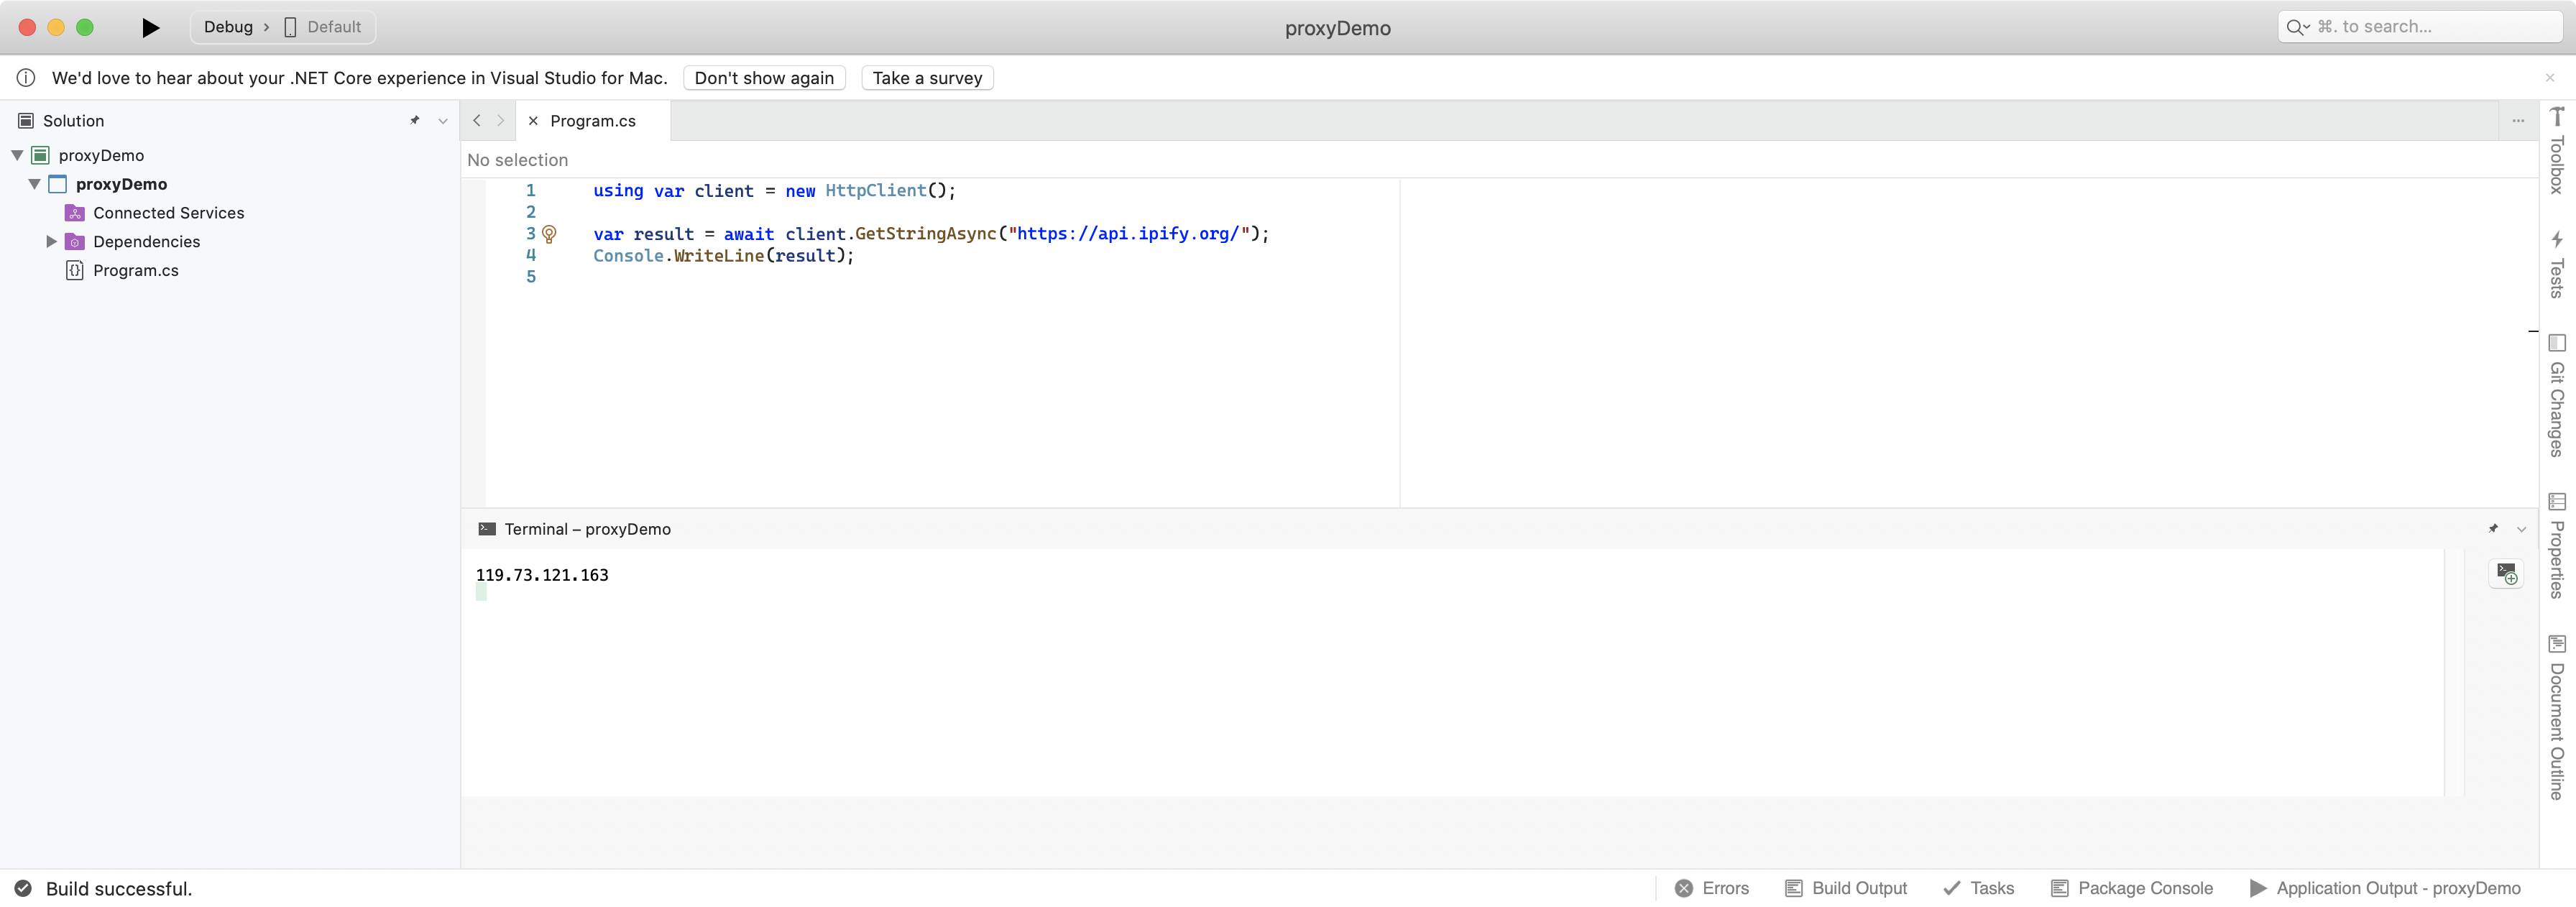Click the proxyDemo project icon
This screenshot has width=2576, height=907.
(58, 184)
